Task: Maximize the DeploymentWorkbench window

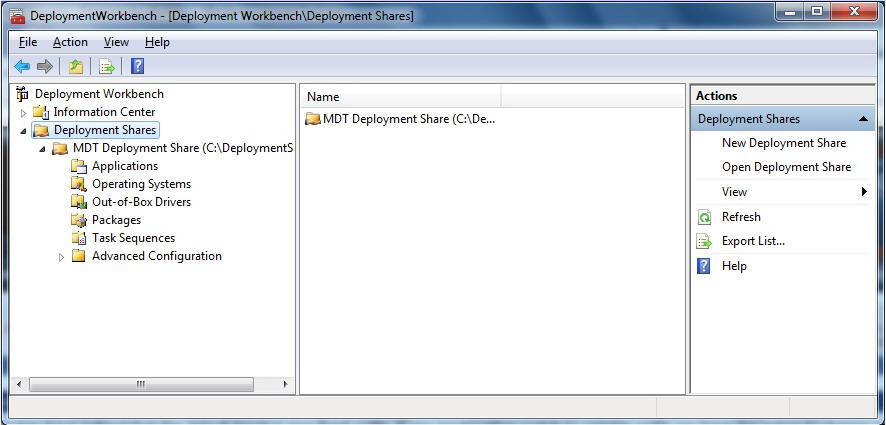Action: 817,11
